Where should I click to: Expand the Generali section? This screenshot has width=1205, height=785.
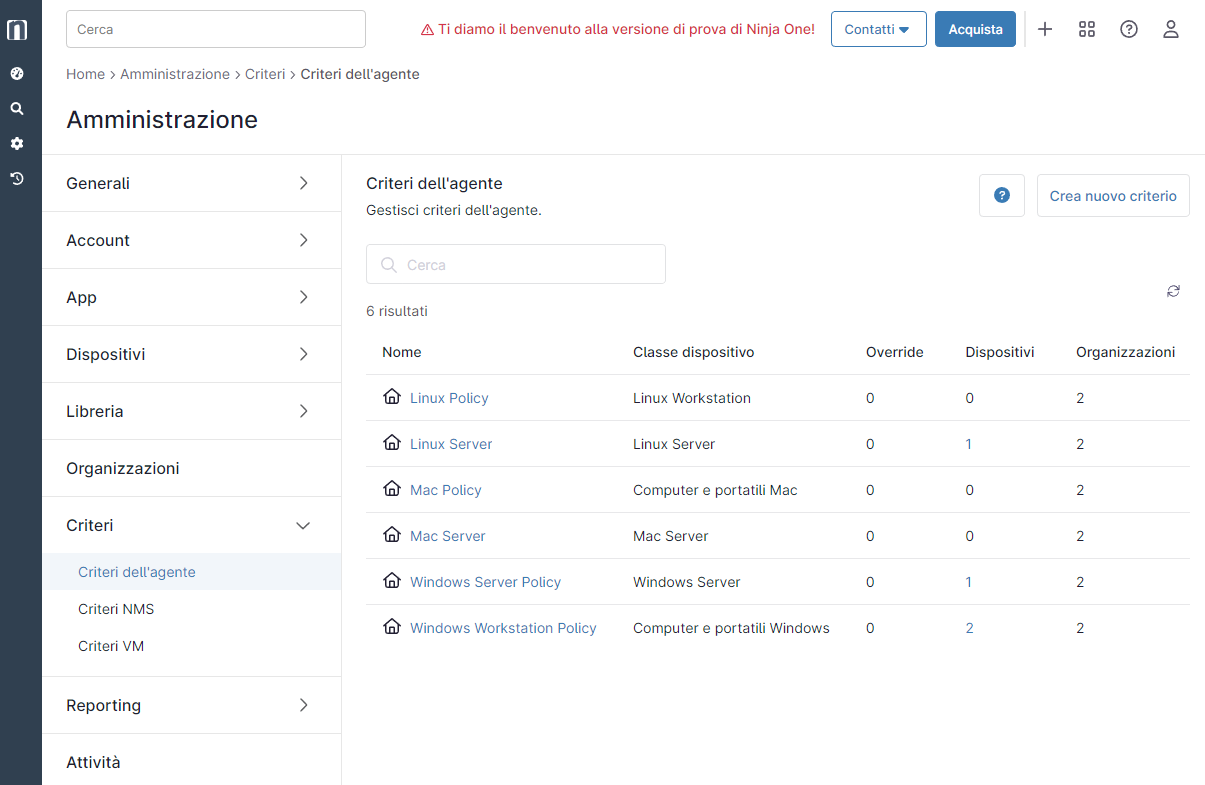tap(191, 184)
